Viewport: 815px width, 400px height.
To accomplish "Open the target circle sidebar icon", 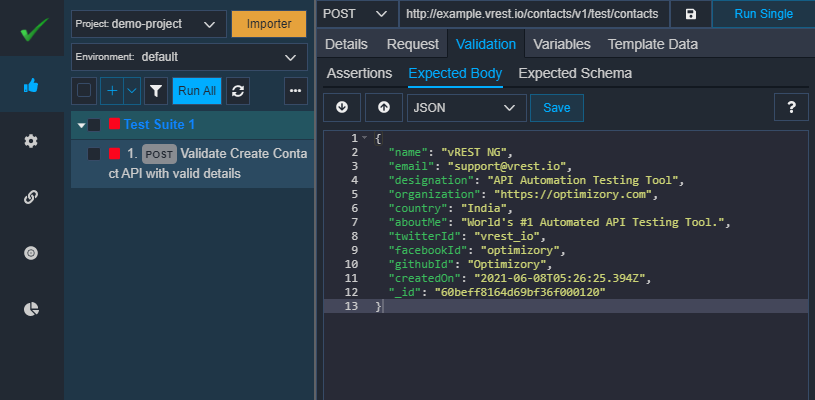I will point(31,253).
